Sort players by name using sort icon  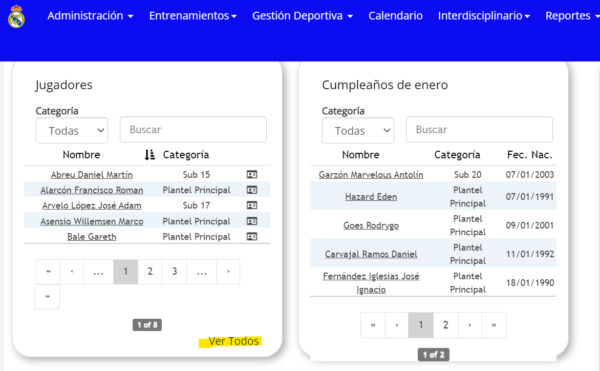(150, 155)
